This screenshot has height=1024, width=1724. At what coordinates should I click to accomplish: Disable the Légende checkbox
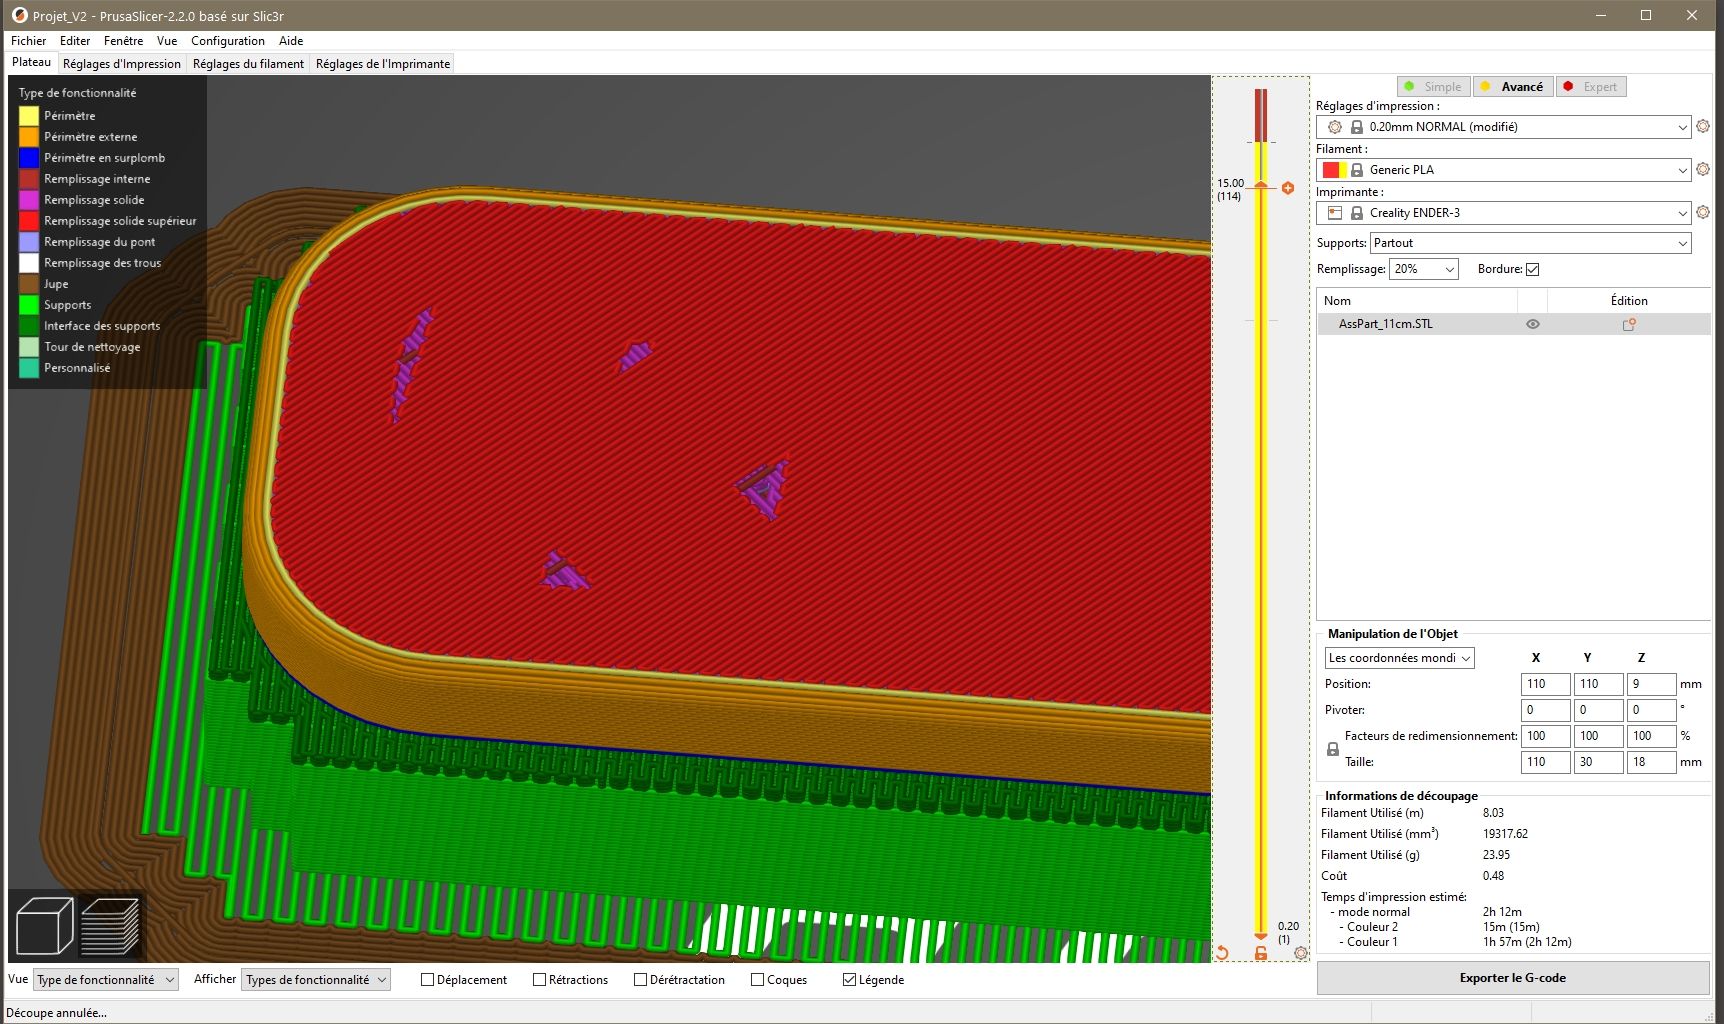click(x=849, y=980)
